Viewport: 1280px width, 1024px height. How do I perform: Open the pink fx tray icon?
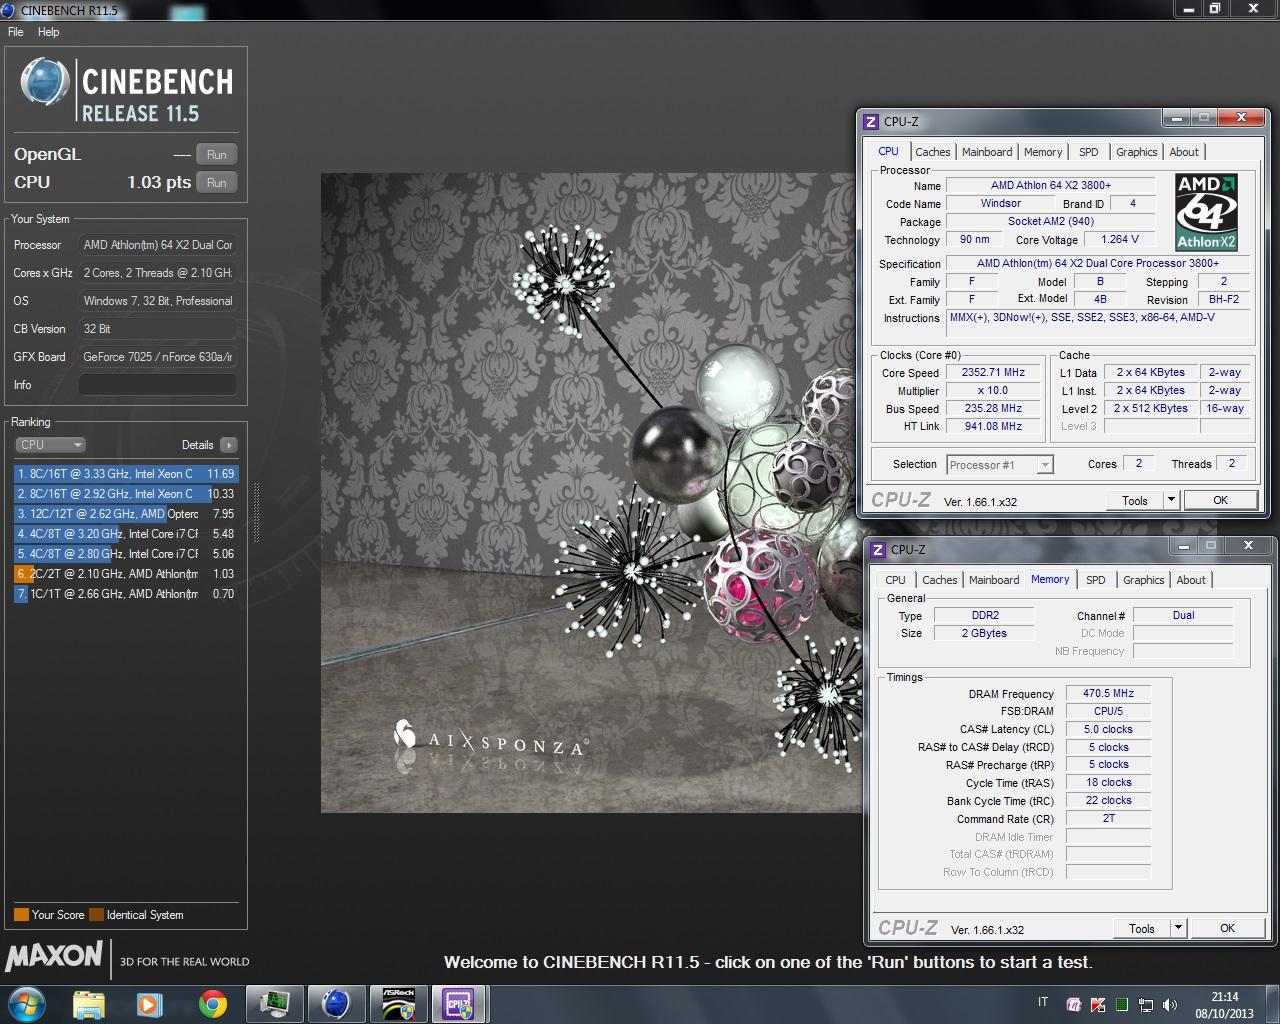(x=1074, y=1005)
